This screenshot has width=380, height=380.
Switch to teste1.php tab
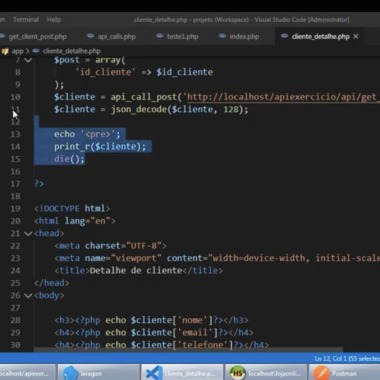[182, 37]
